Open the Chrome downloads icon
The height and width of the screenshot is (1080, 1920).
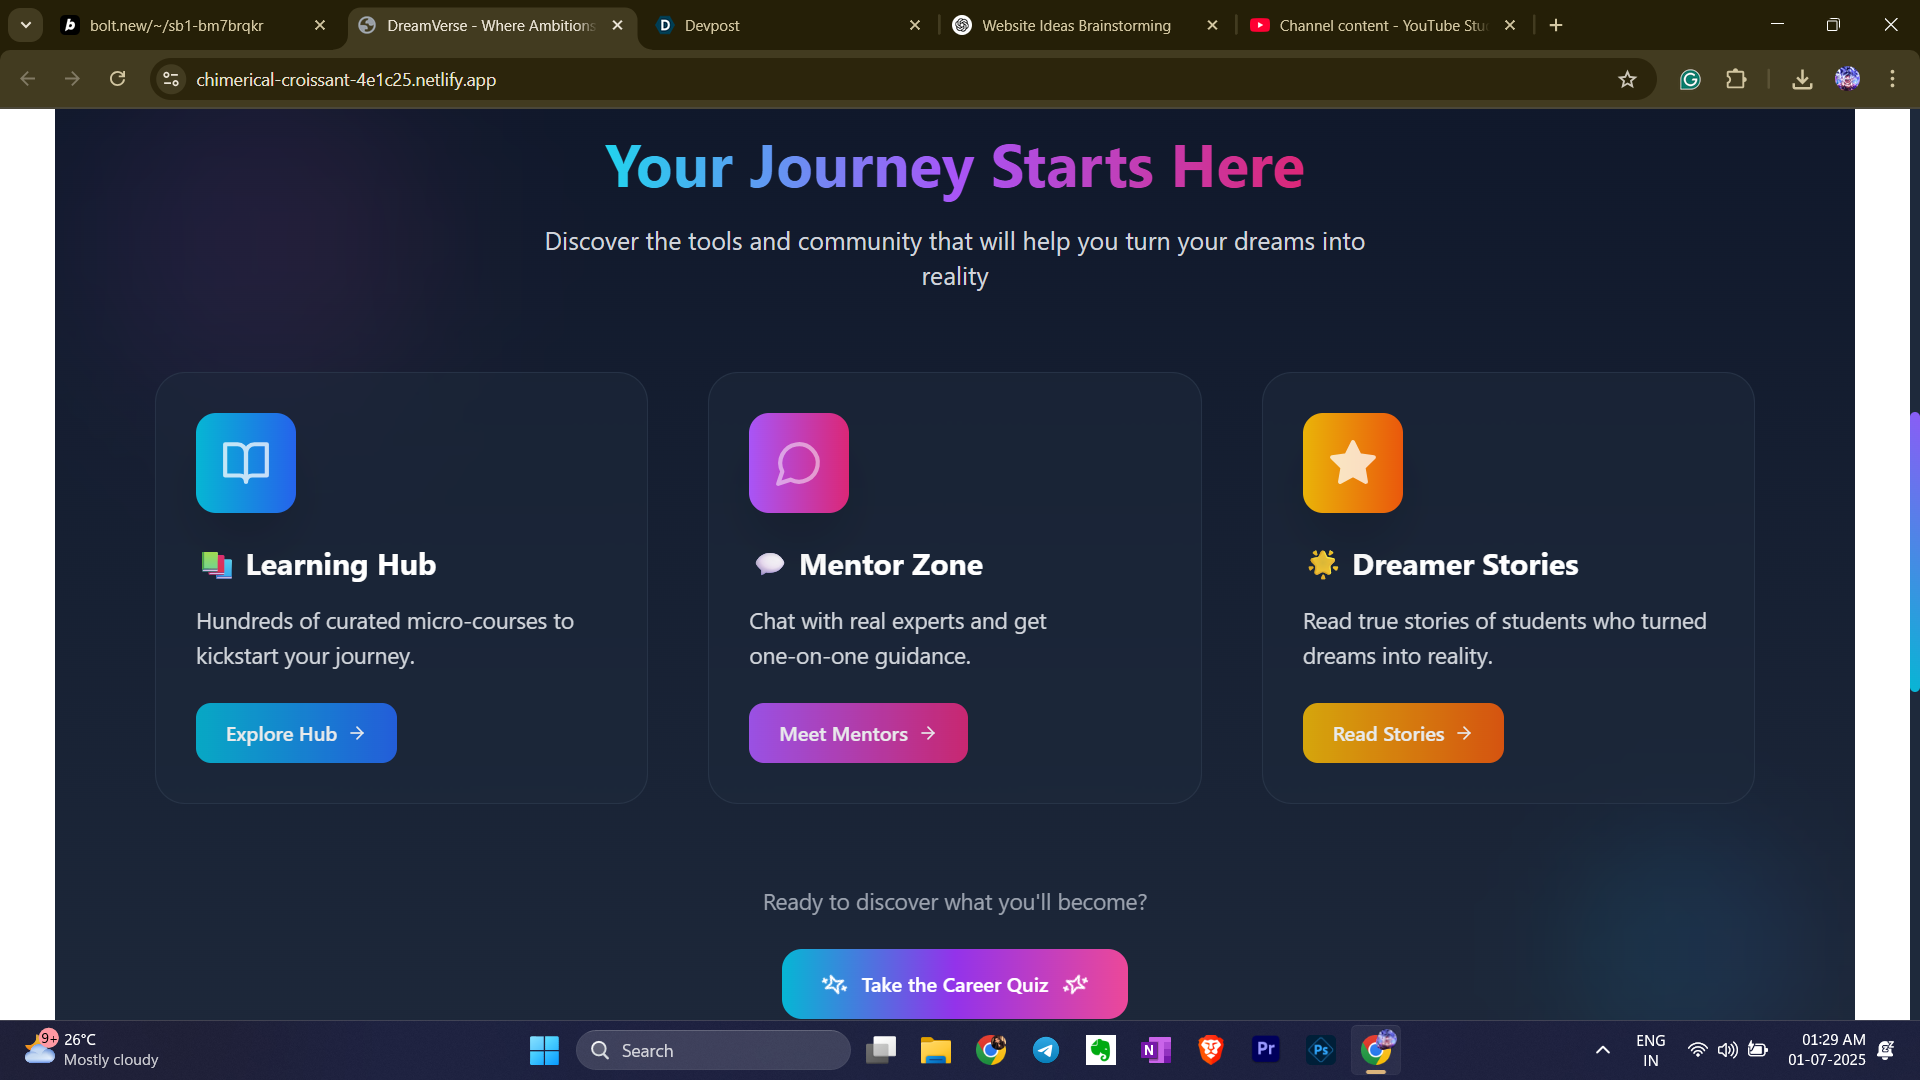pyautogui.click(x=1802, y=79)
